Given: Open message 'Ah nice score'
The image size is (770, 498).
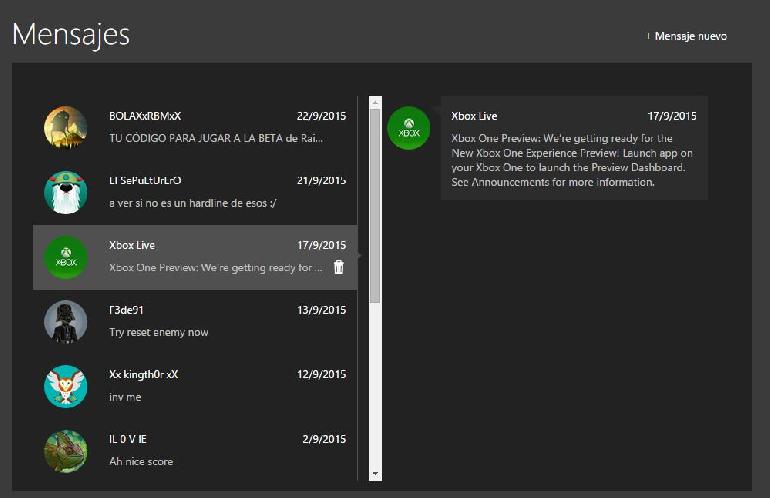Looking at the screenshot, I should point(141,462).
